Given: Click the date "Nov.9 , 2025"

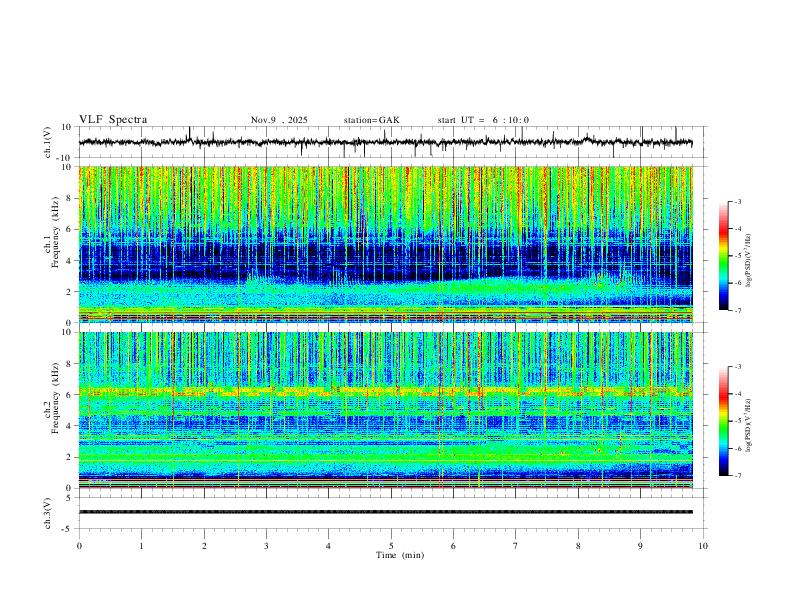Looking at the screenshot, I should 279,120.
